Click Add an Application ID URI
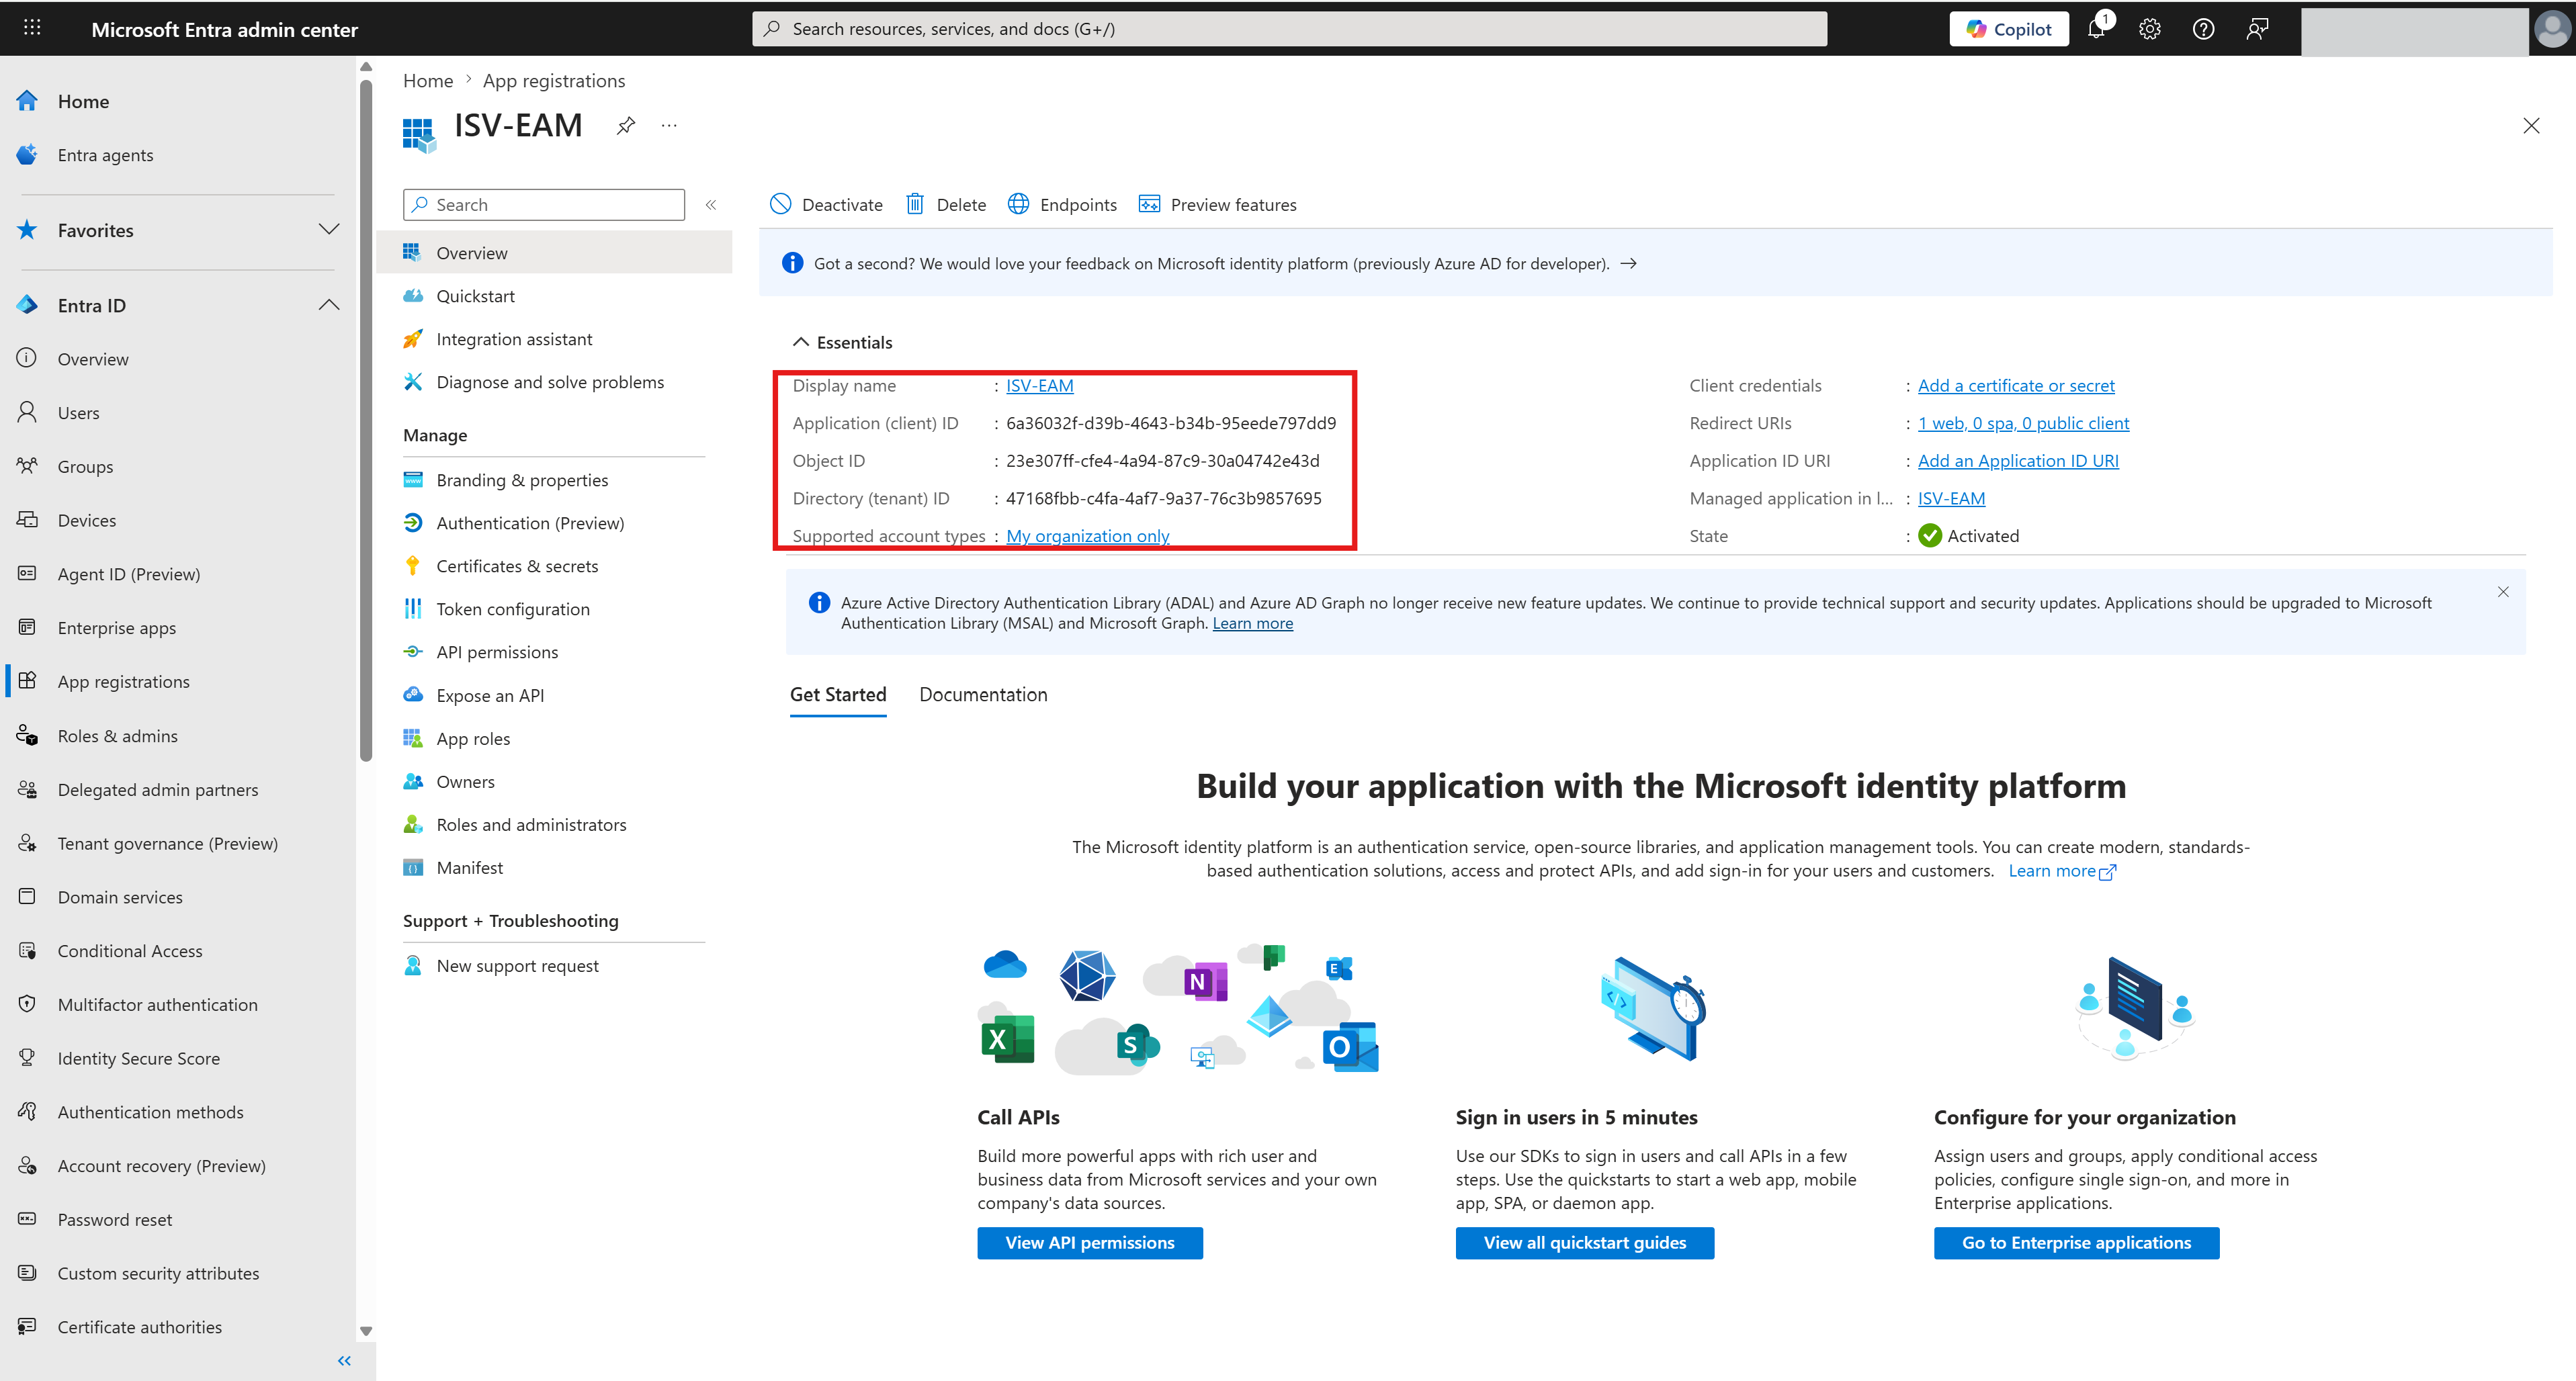The width and height of the screenshot is (2576, 1381). [x=2018, y=461]
